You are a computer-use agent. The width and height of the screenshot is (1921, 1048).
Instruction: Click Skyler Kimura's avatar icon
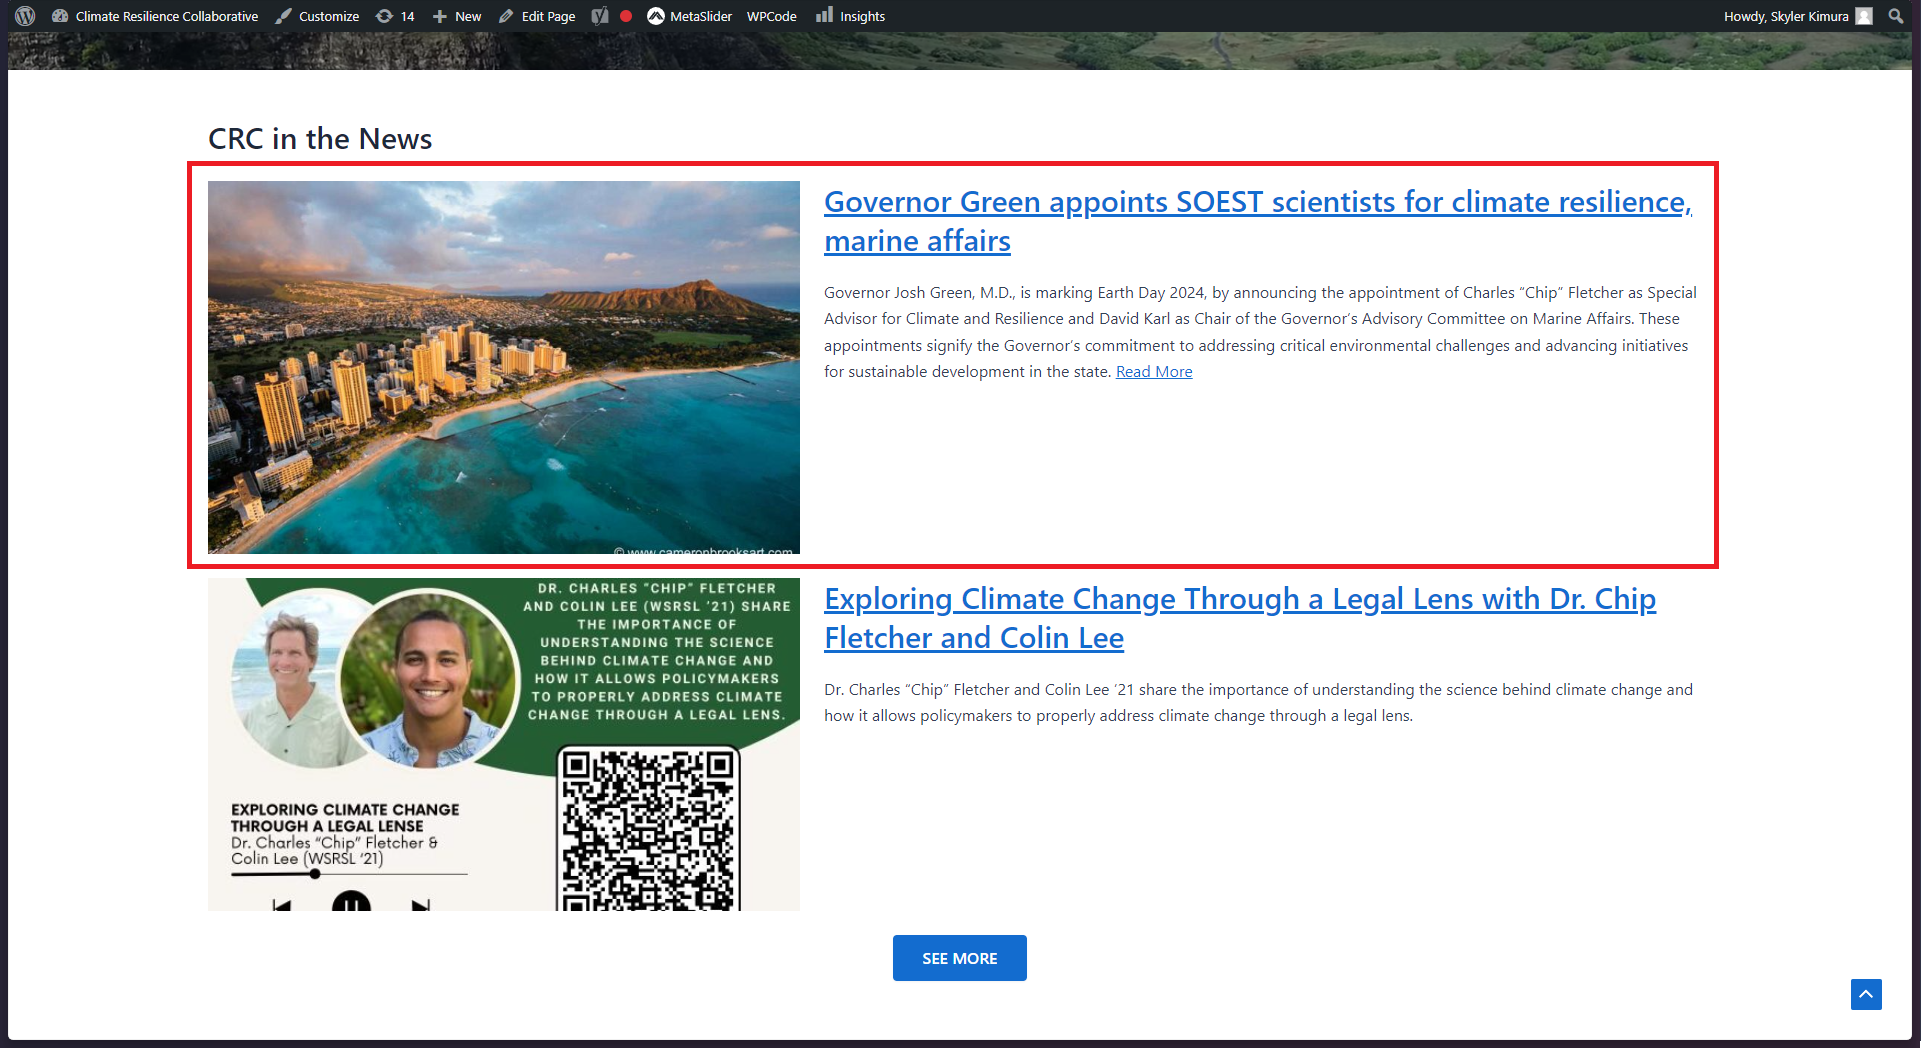click(1864, 16)
